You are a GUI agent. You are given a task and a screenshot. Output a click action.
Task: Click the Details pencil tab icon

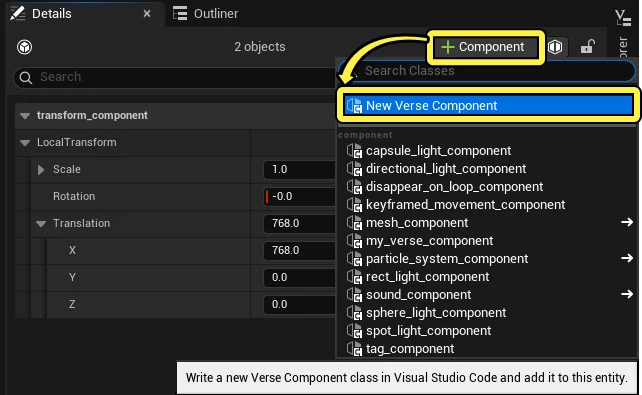(18, 13)
